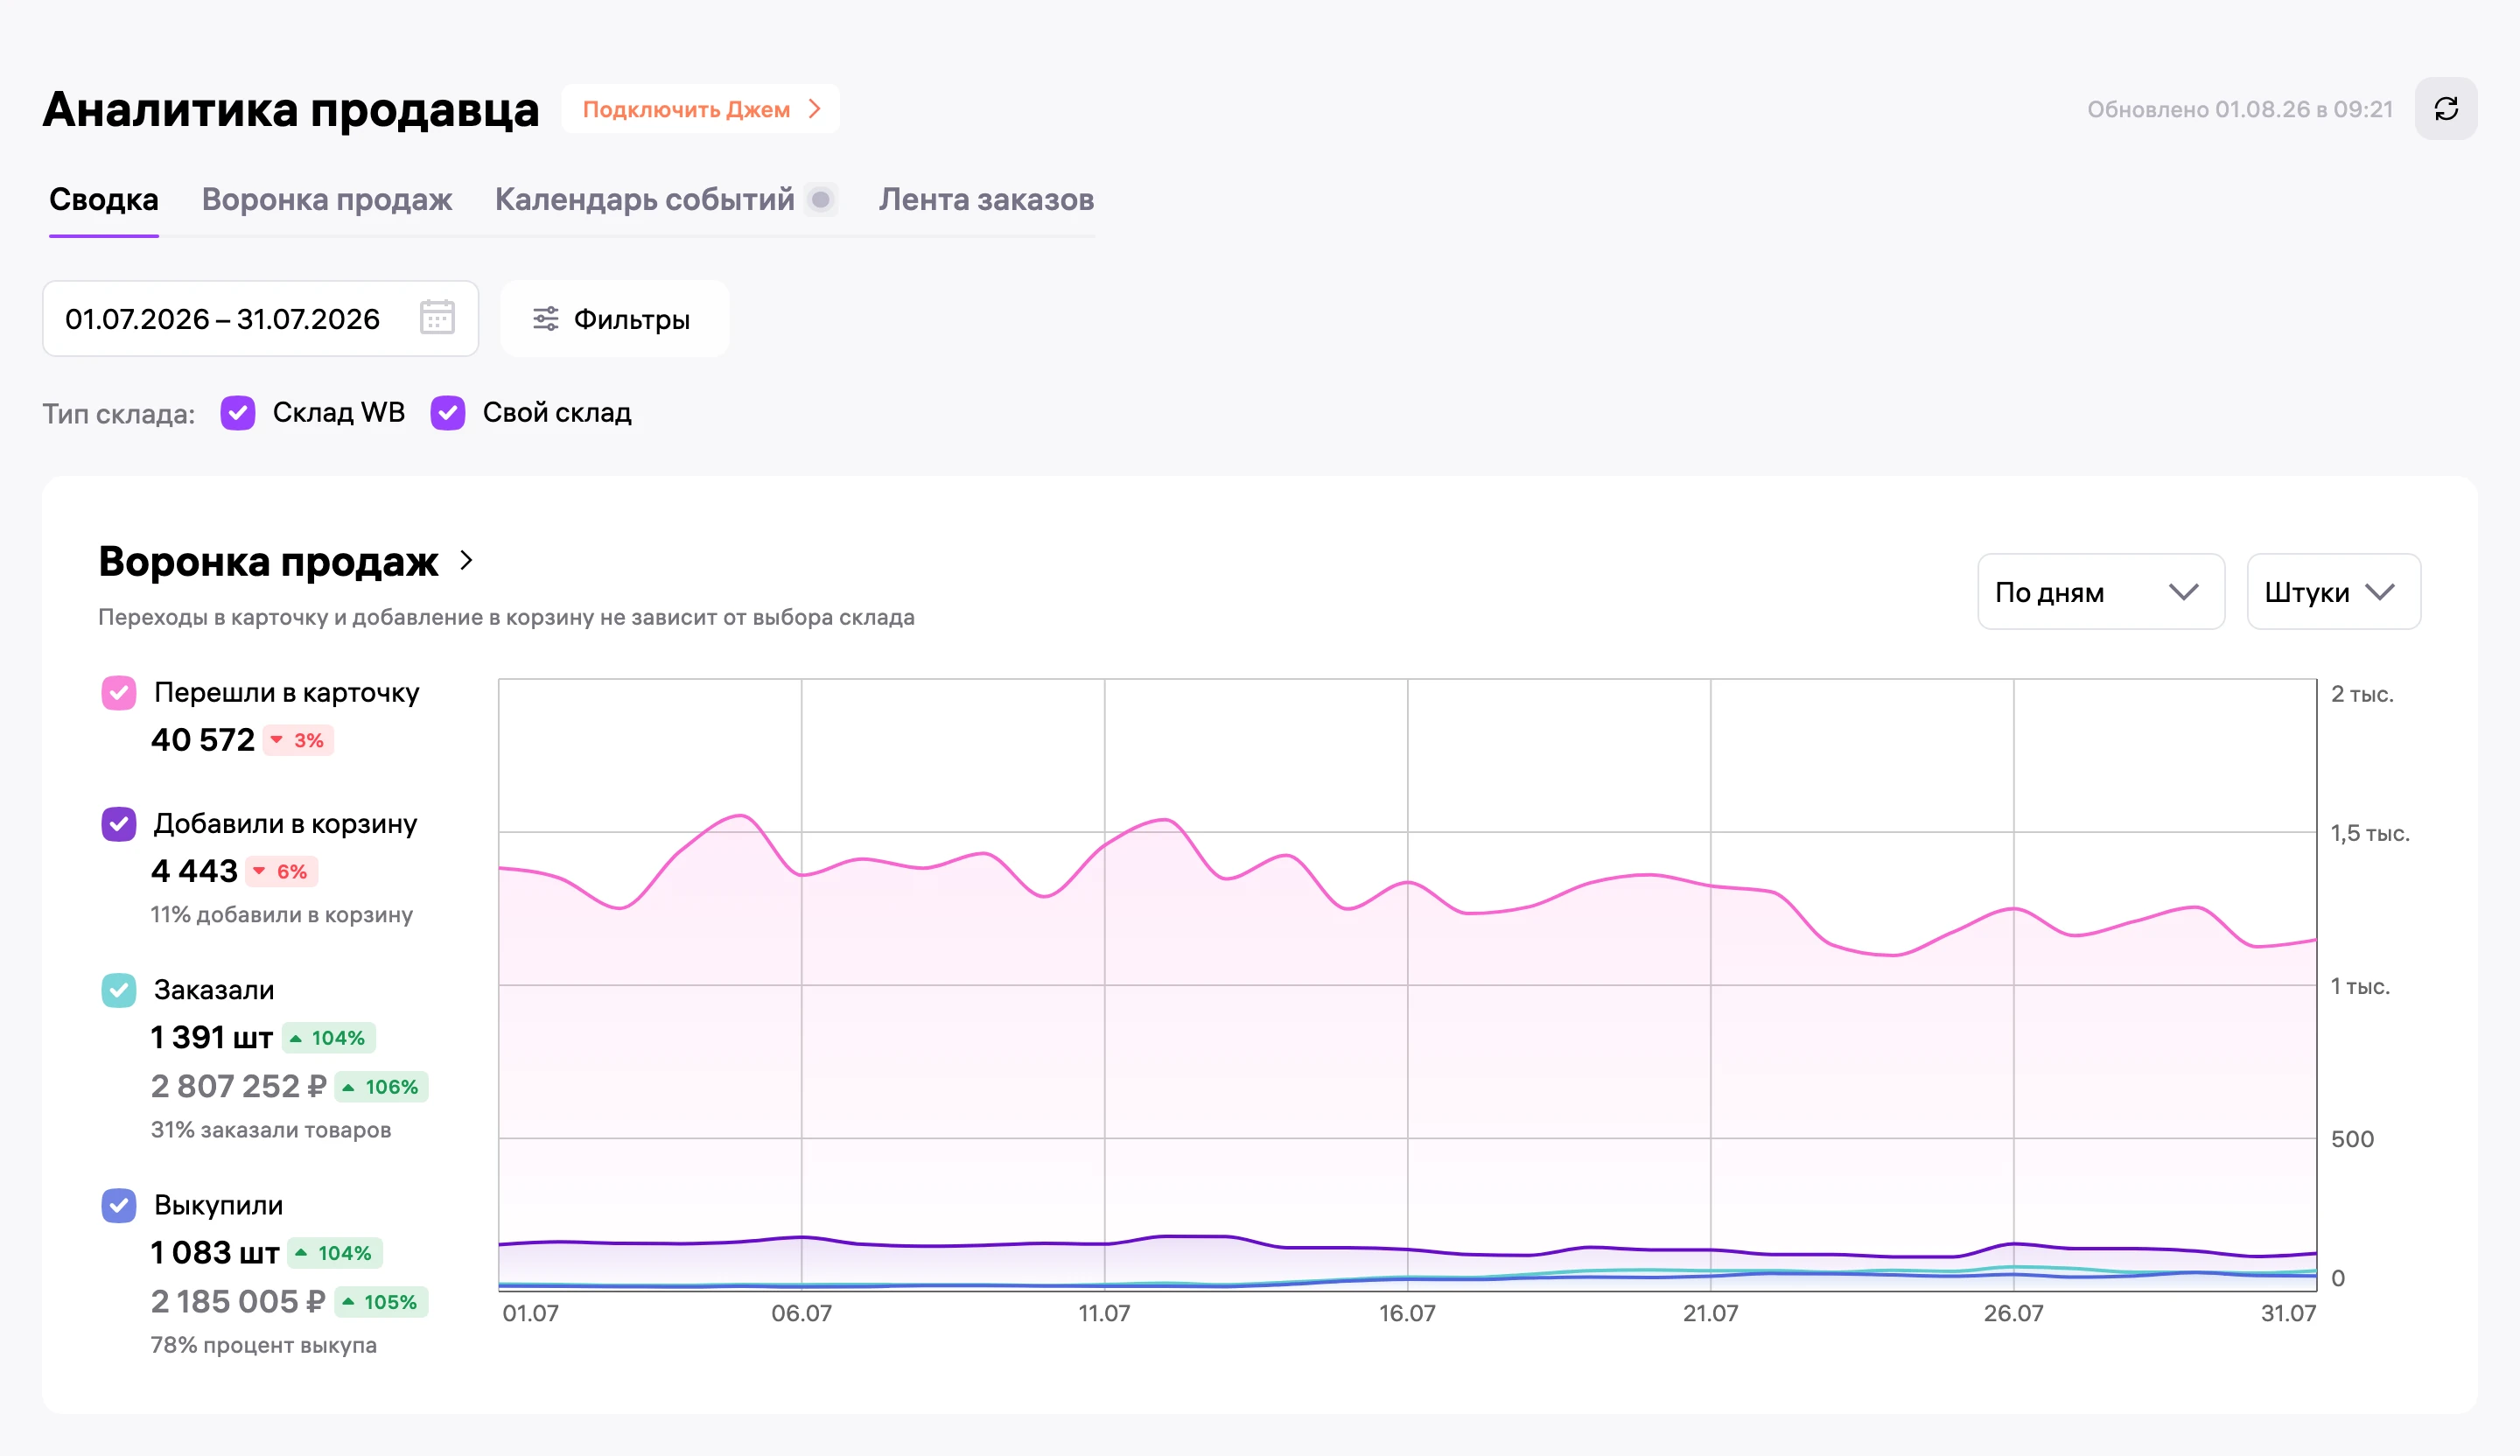Click the amount 2 185 005 ₽
This screenshot has width=2520, height=1456.
[238, 1301]
